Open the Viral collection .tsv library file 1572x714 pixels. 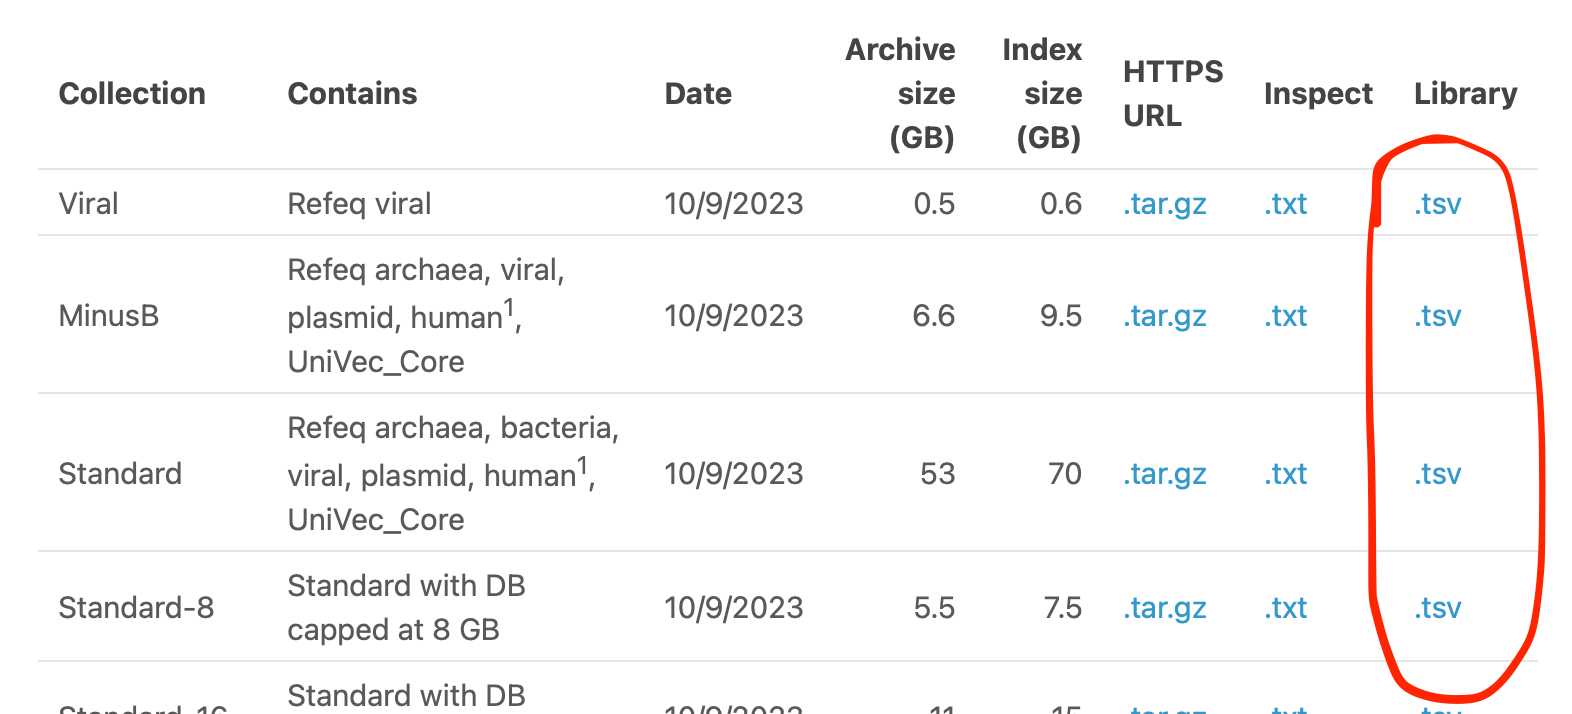click(1437, 204)
